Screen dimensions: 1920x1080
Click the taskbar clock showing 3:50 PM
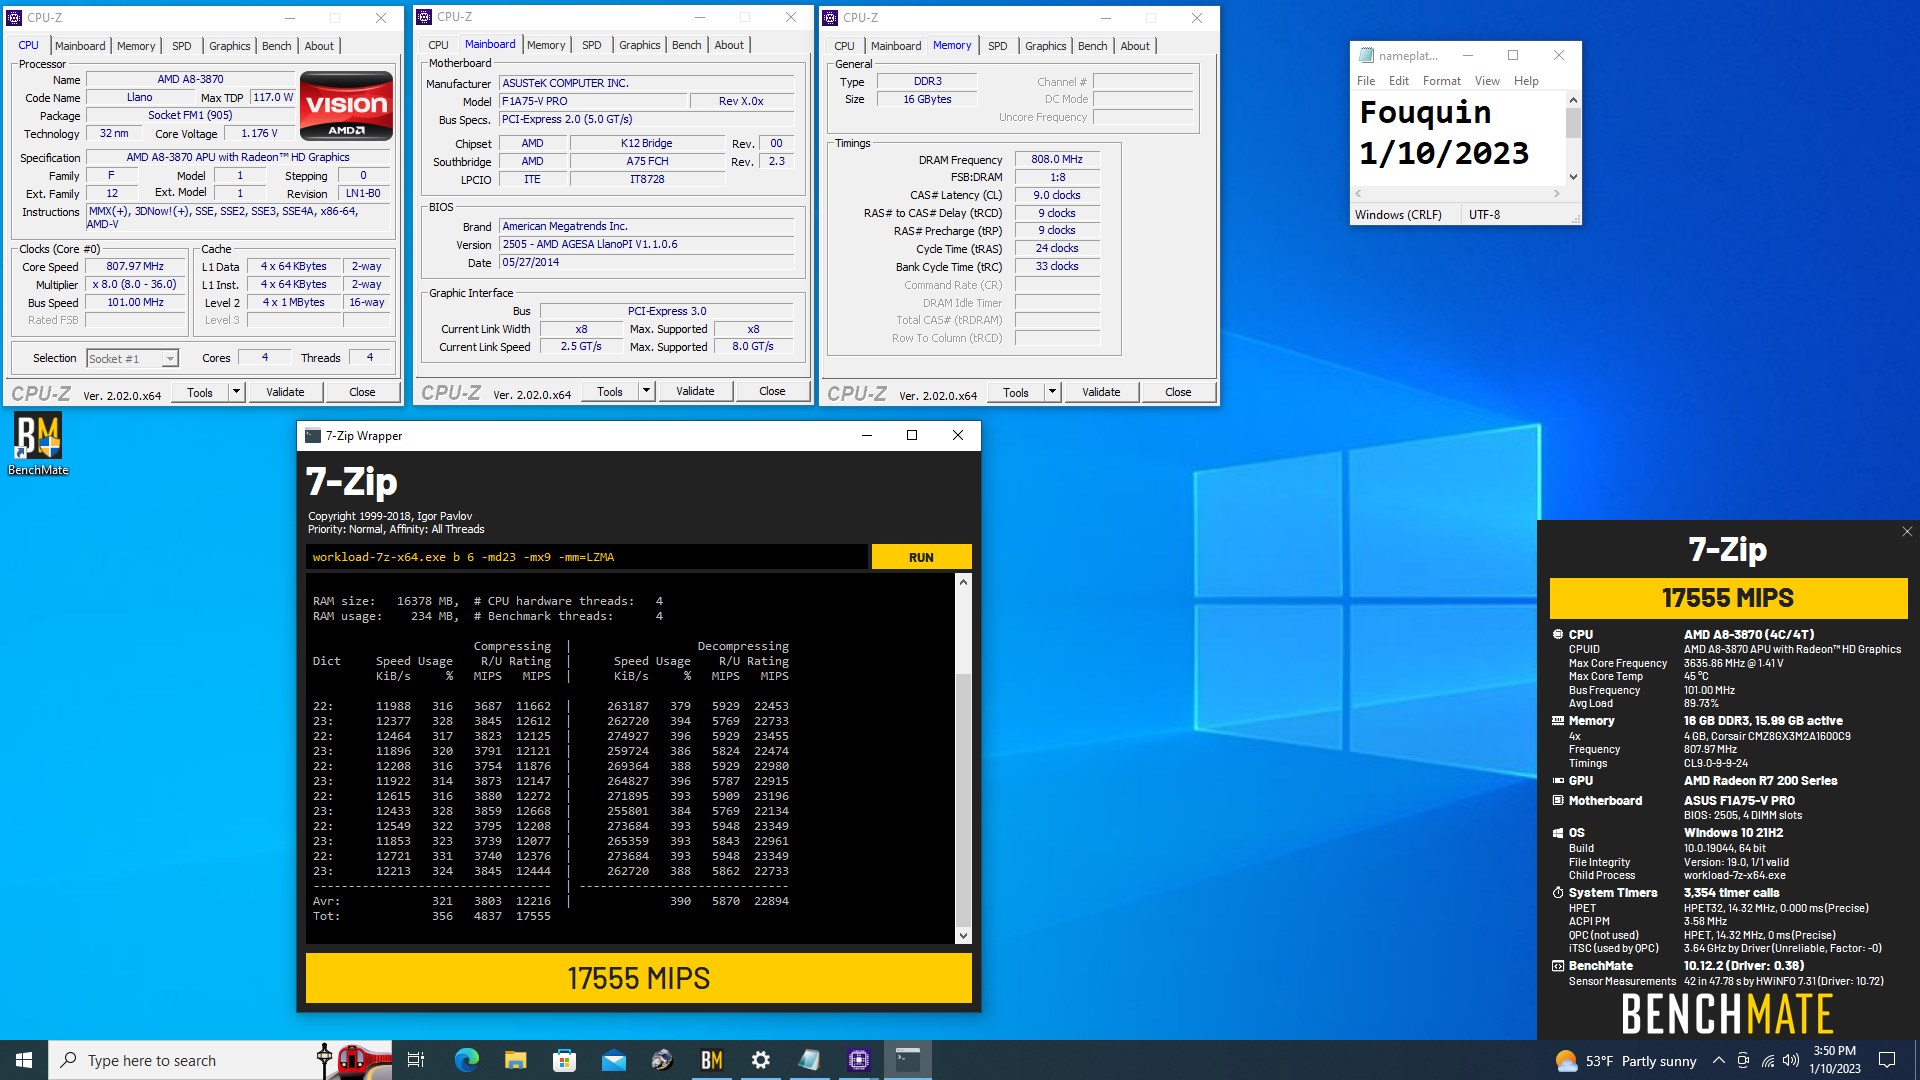(x=1834, y=1060)
